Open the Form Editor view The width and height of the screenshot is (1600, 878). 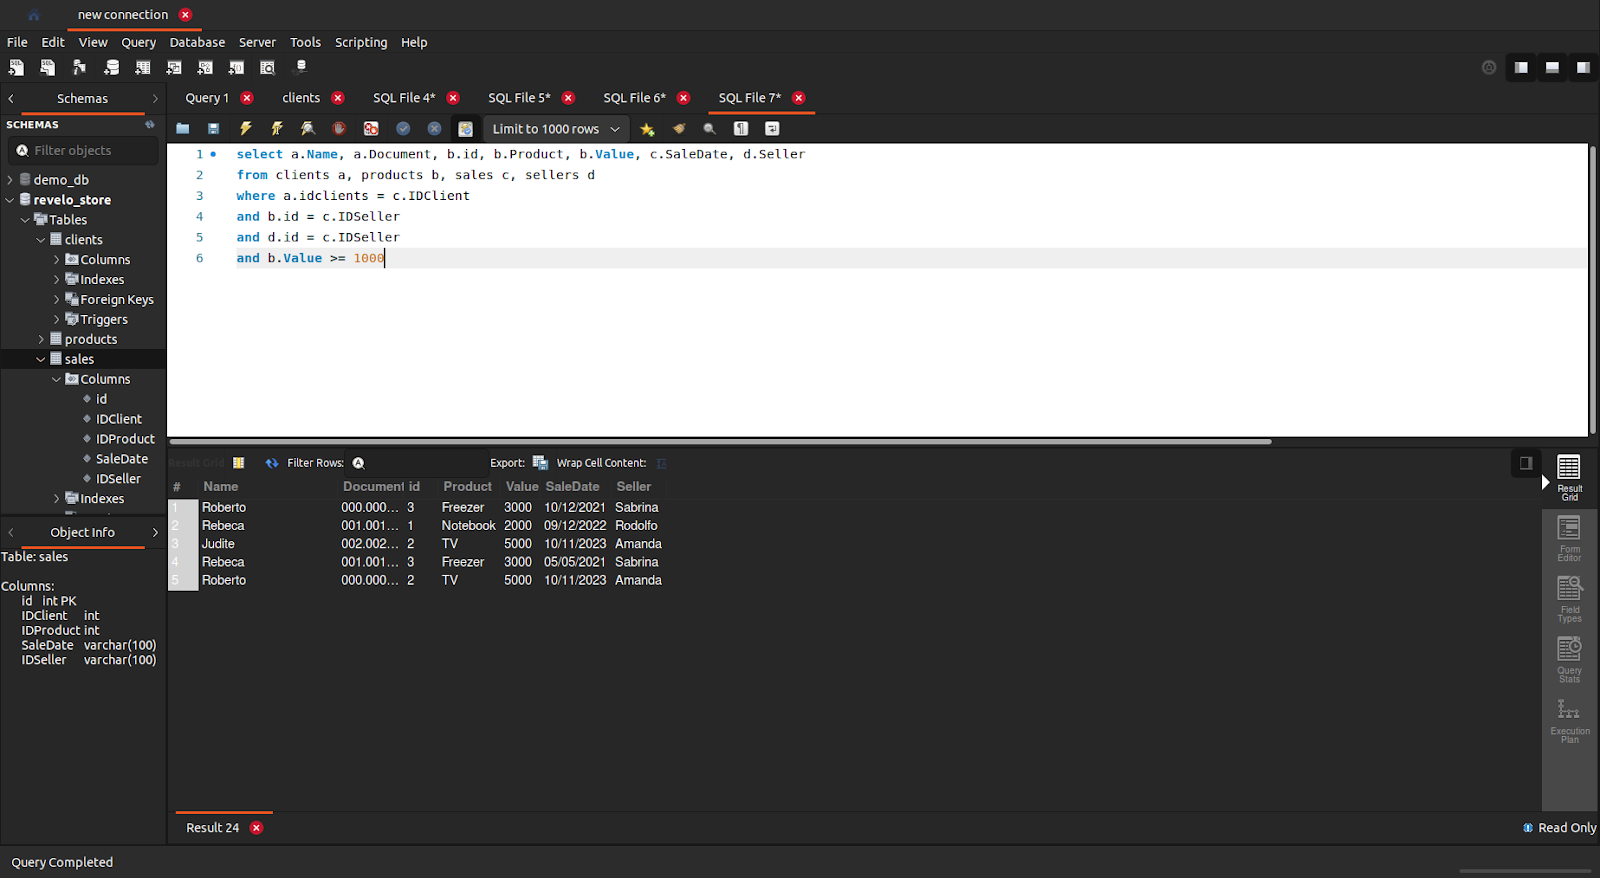pos(1569,539)
